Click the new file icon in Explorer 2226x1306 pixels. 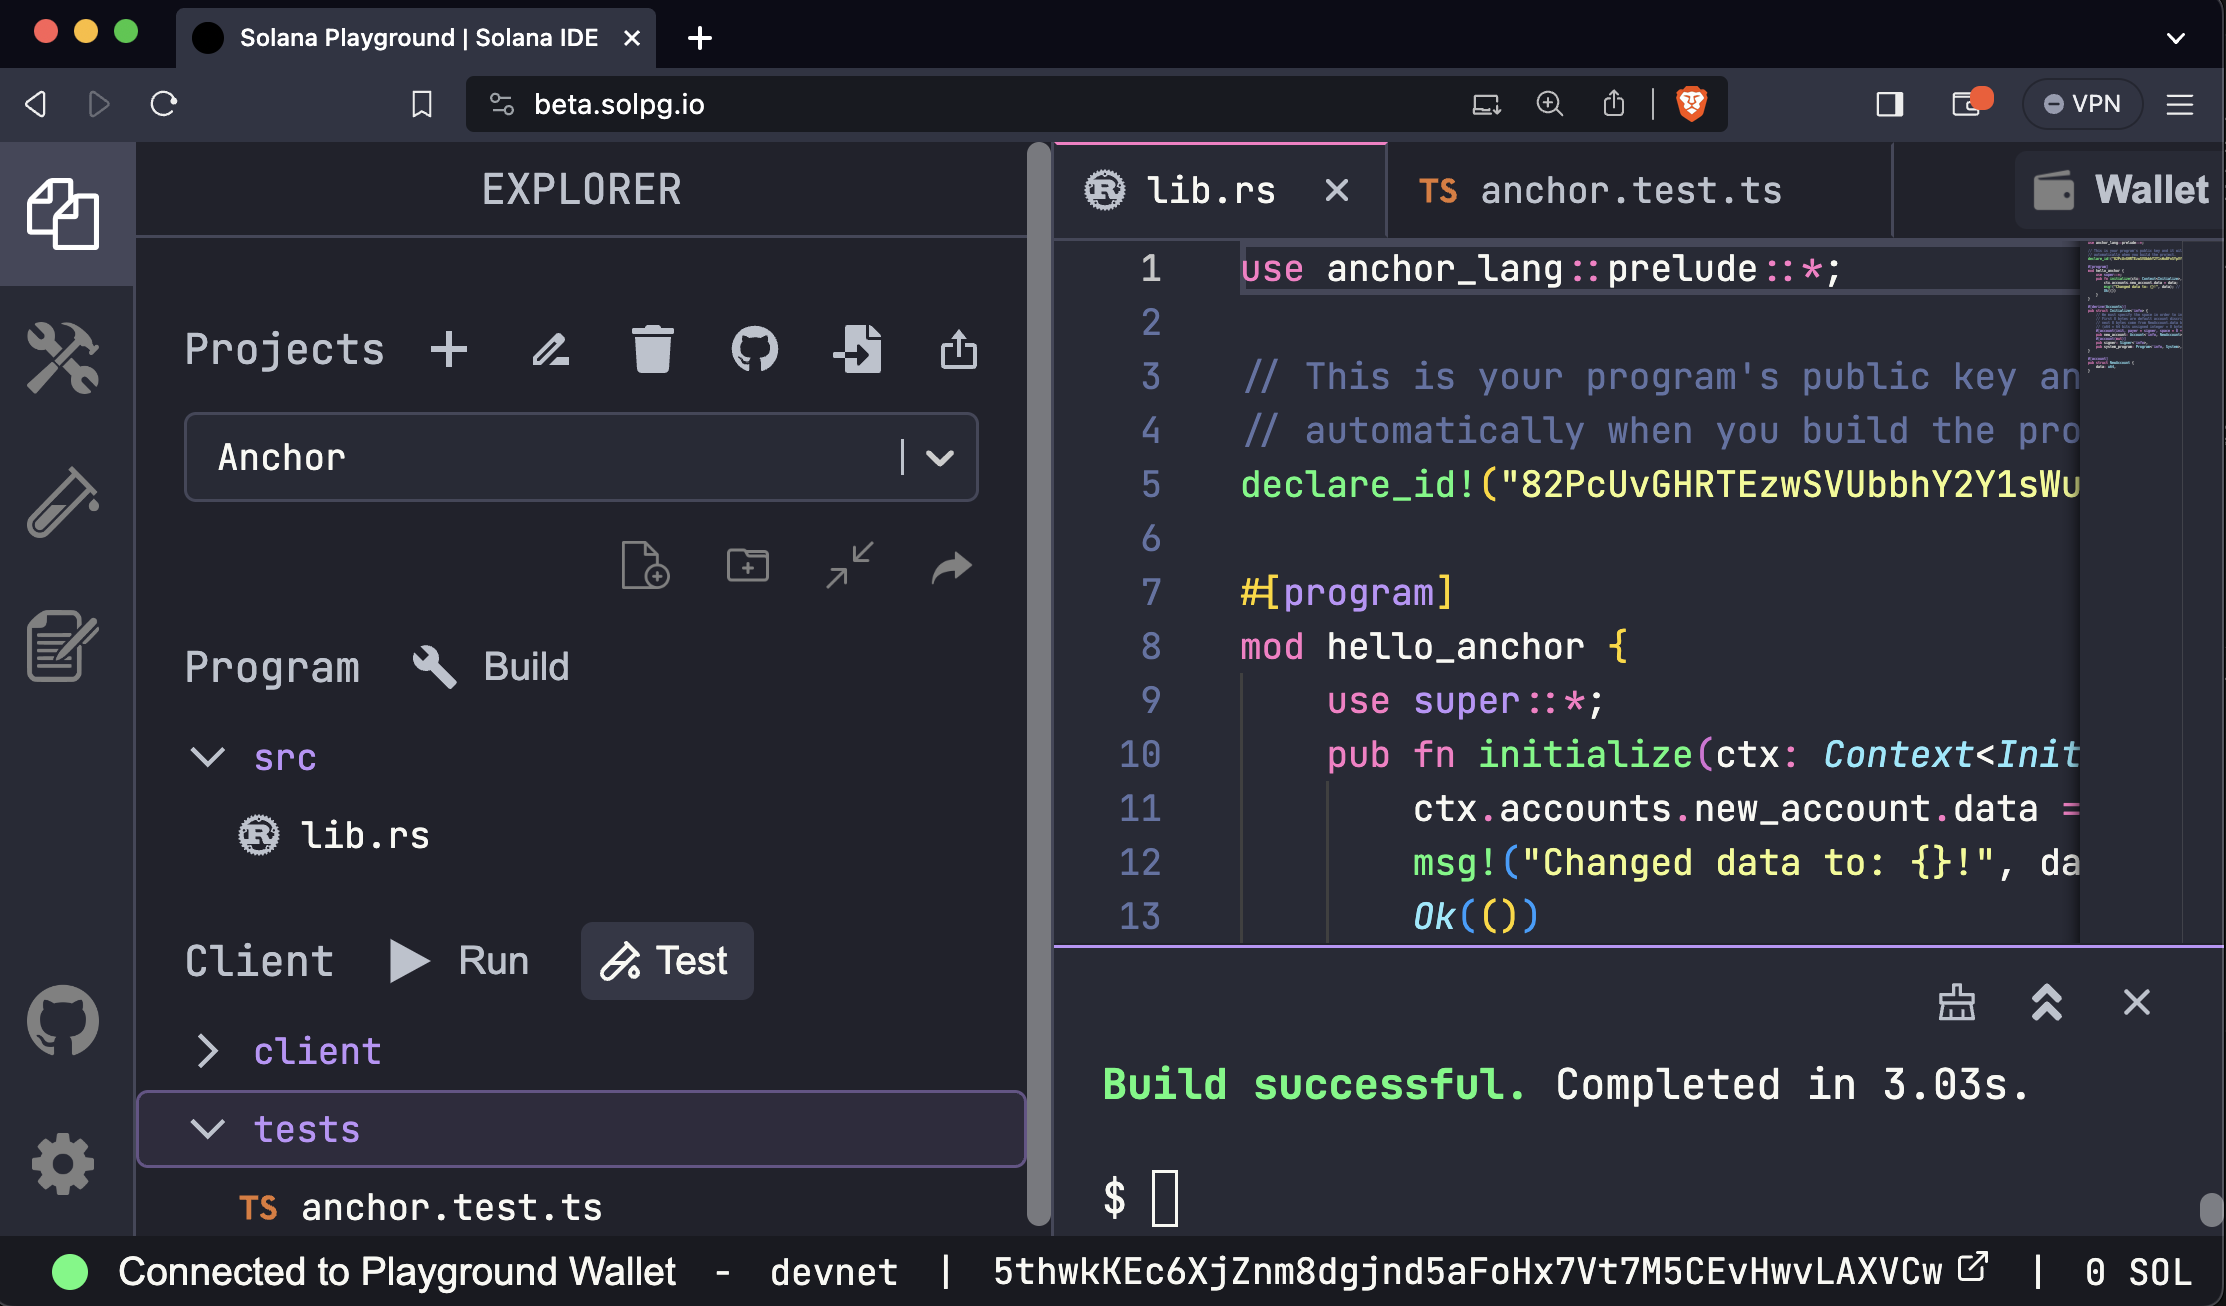point(644,563)
